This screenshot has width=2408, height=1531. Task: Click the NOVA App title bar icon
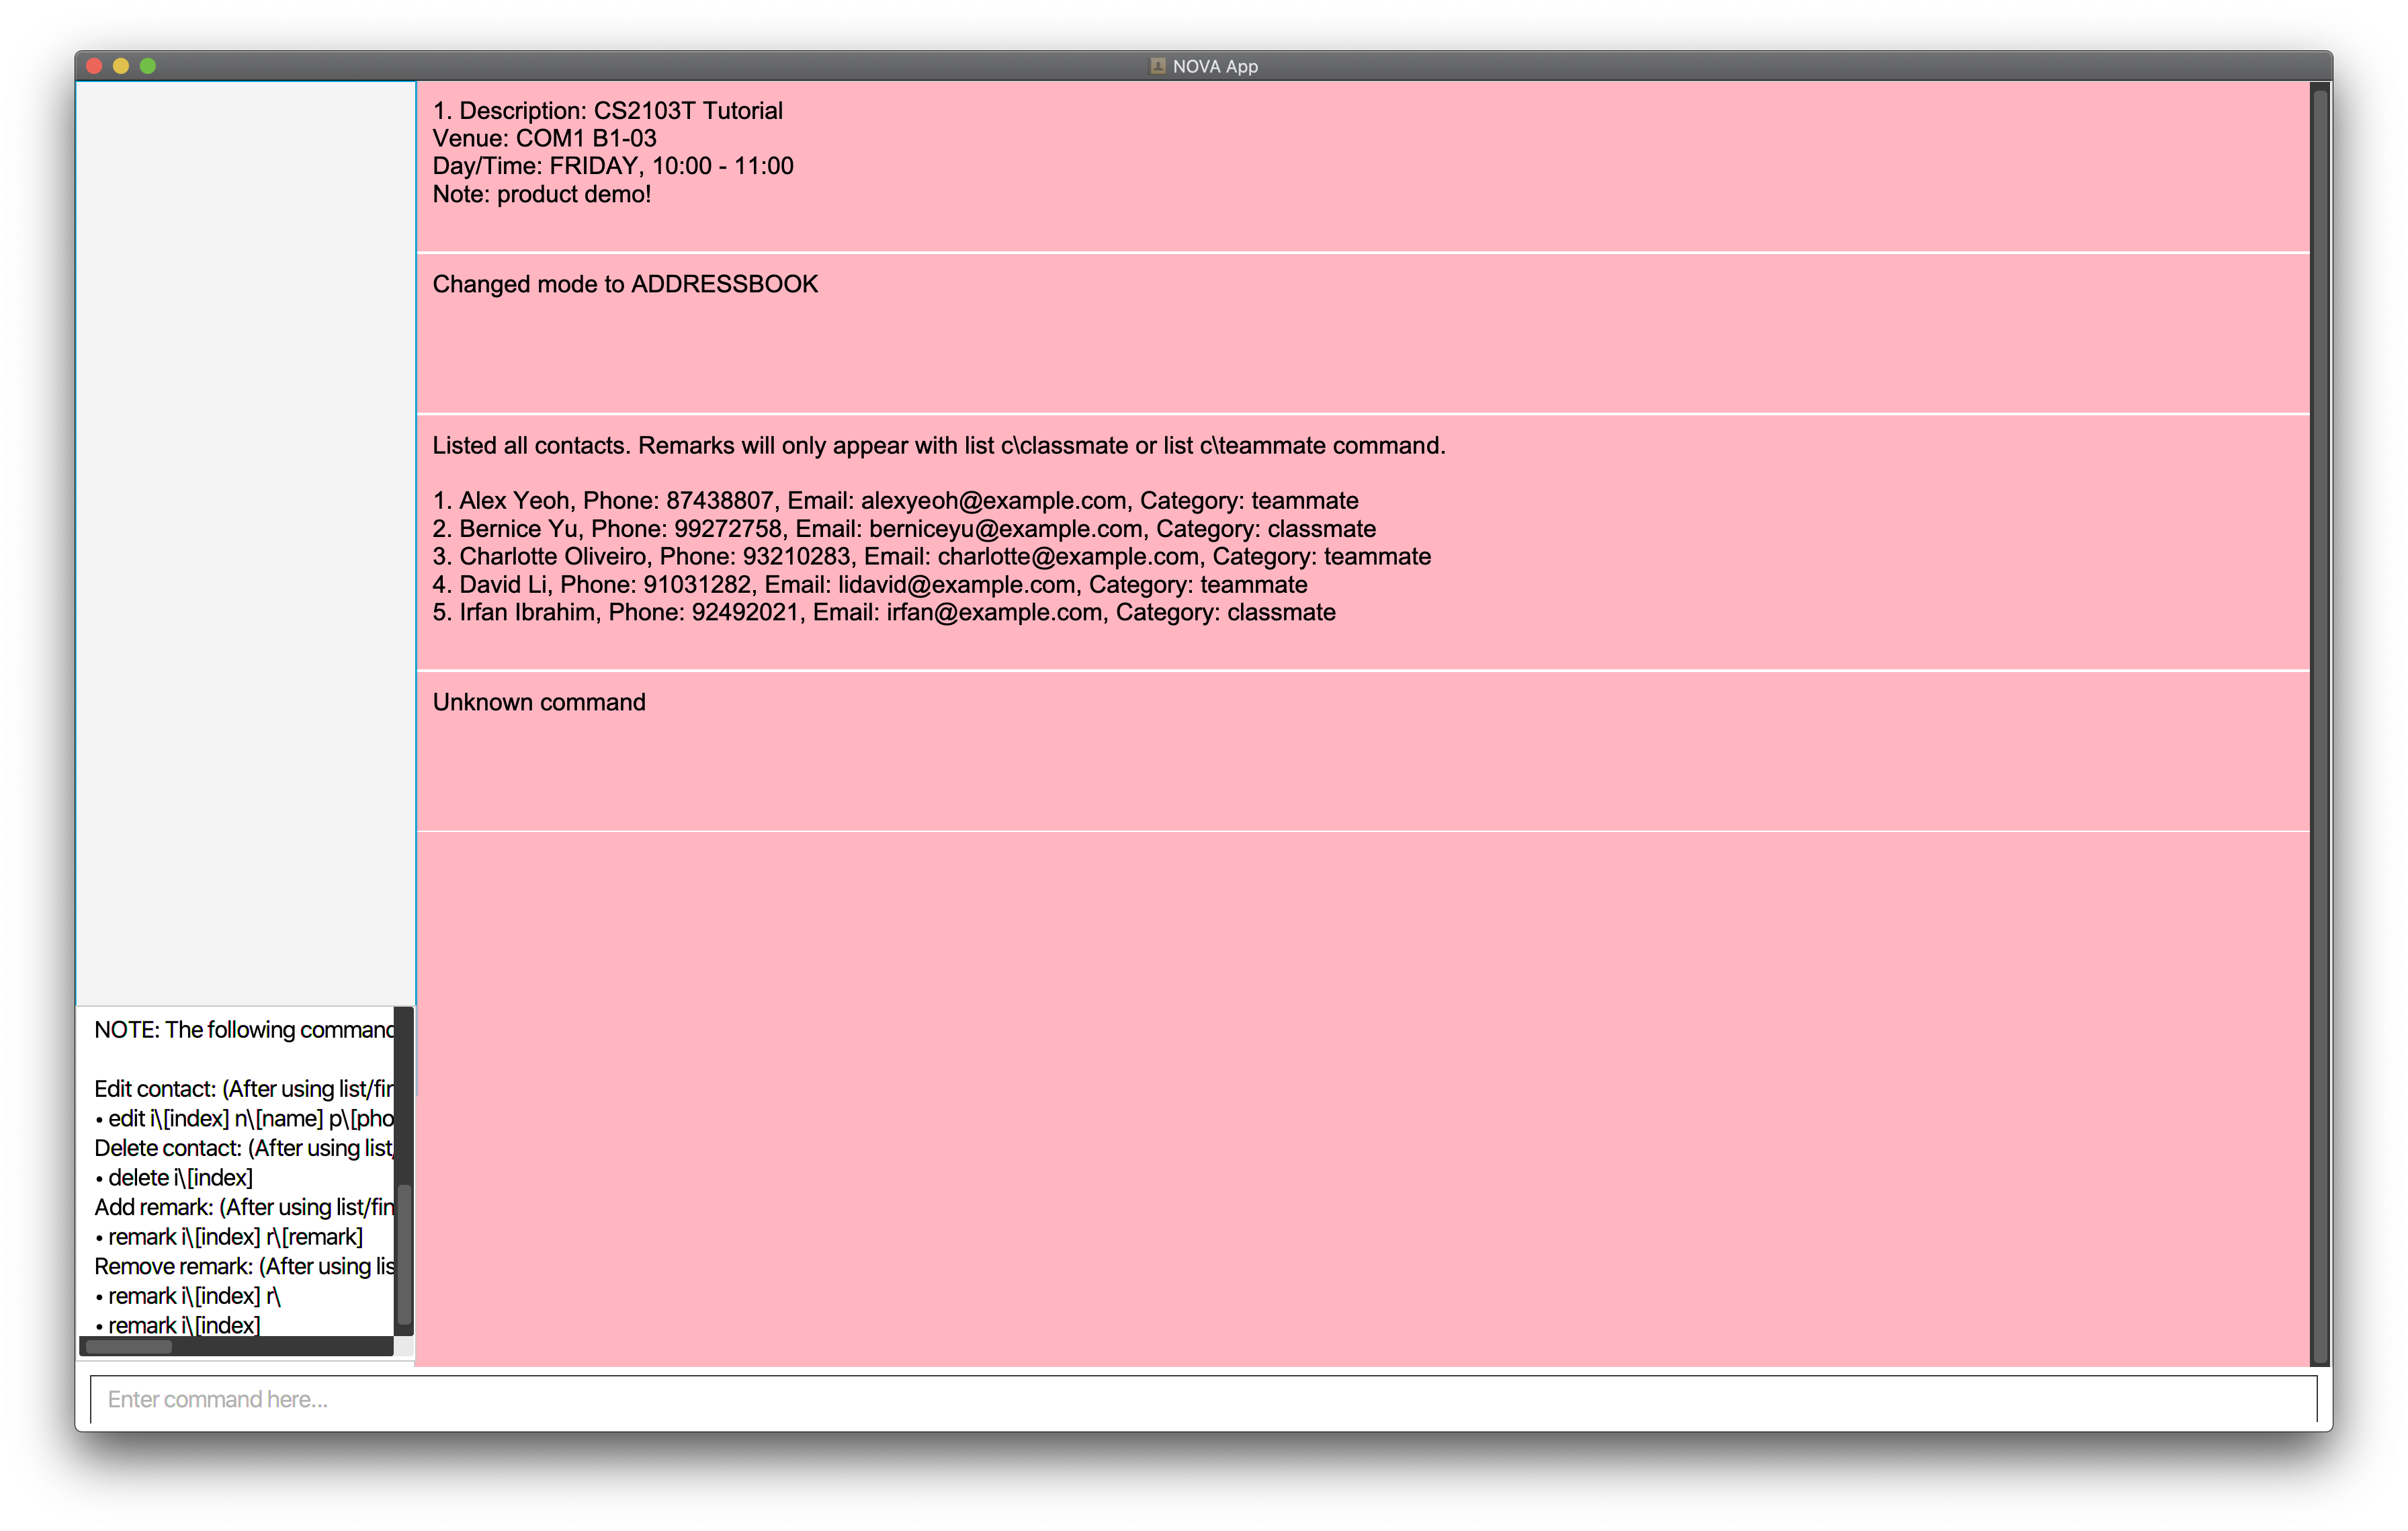pos(1157,66)
